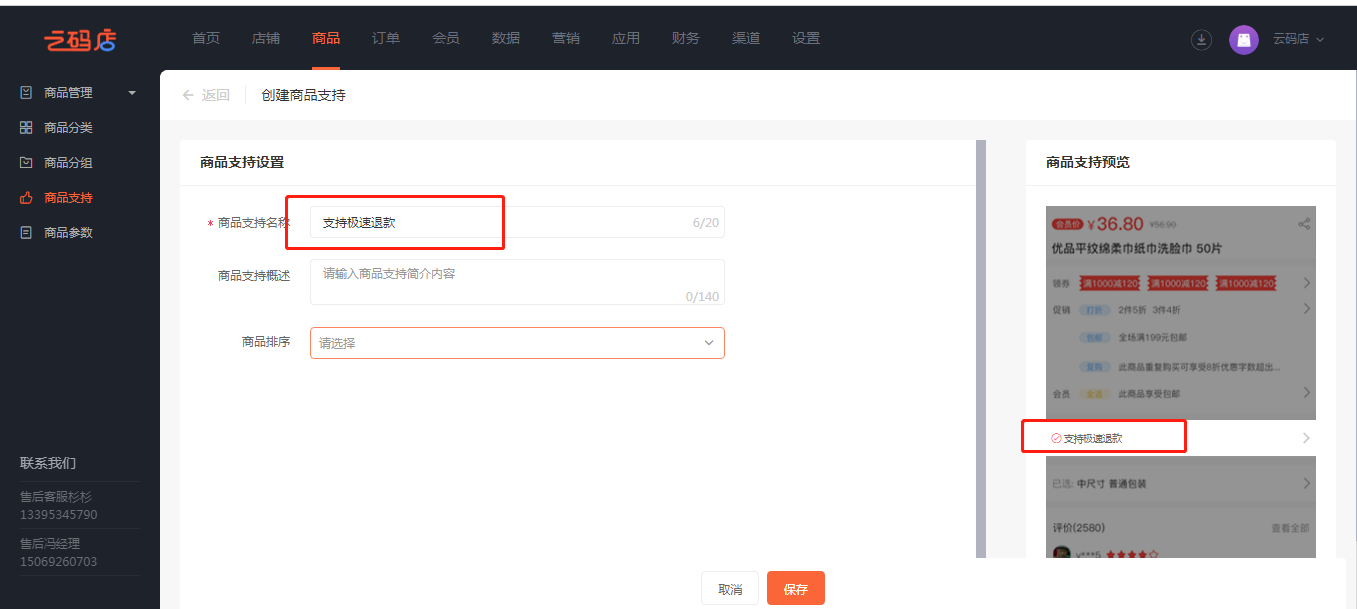Click the 商品支持预览 heading
The image size is (1357, 609).
click(x=1088, y=162)
